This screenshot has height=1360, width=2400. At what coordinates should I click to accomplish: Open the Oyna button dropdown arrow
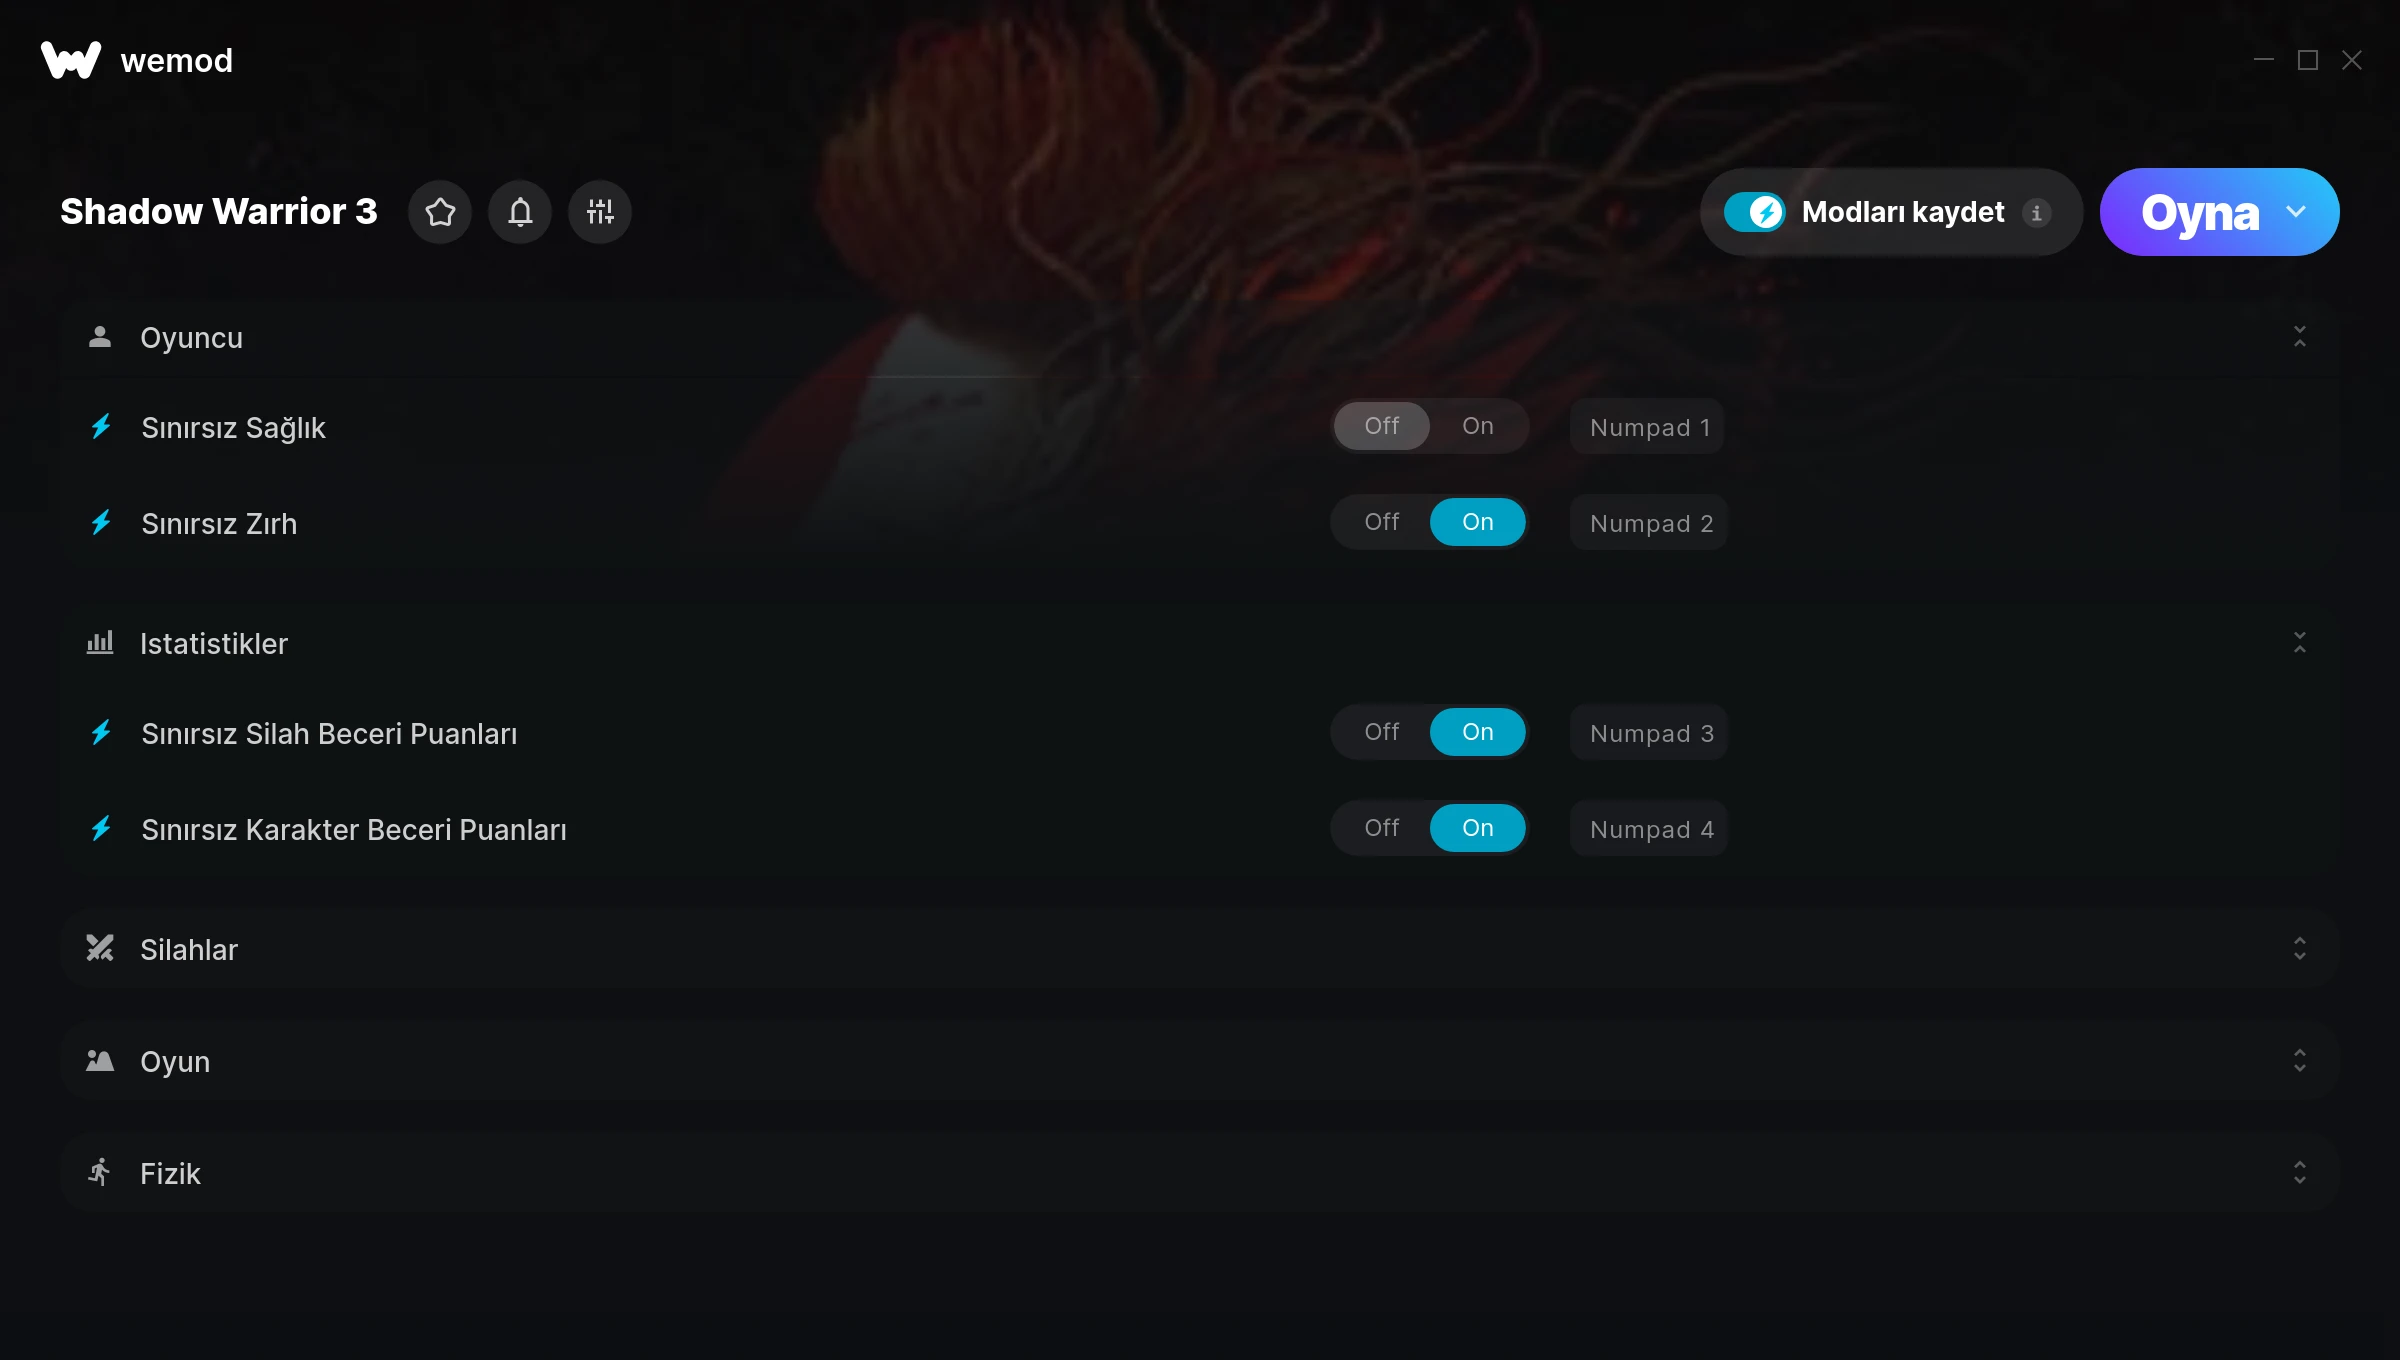tap(2296, 212)
